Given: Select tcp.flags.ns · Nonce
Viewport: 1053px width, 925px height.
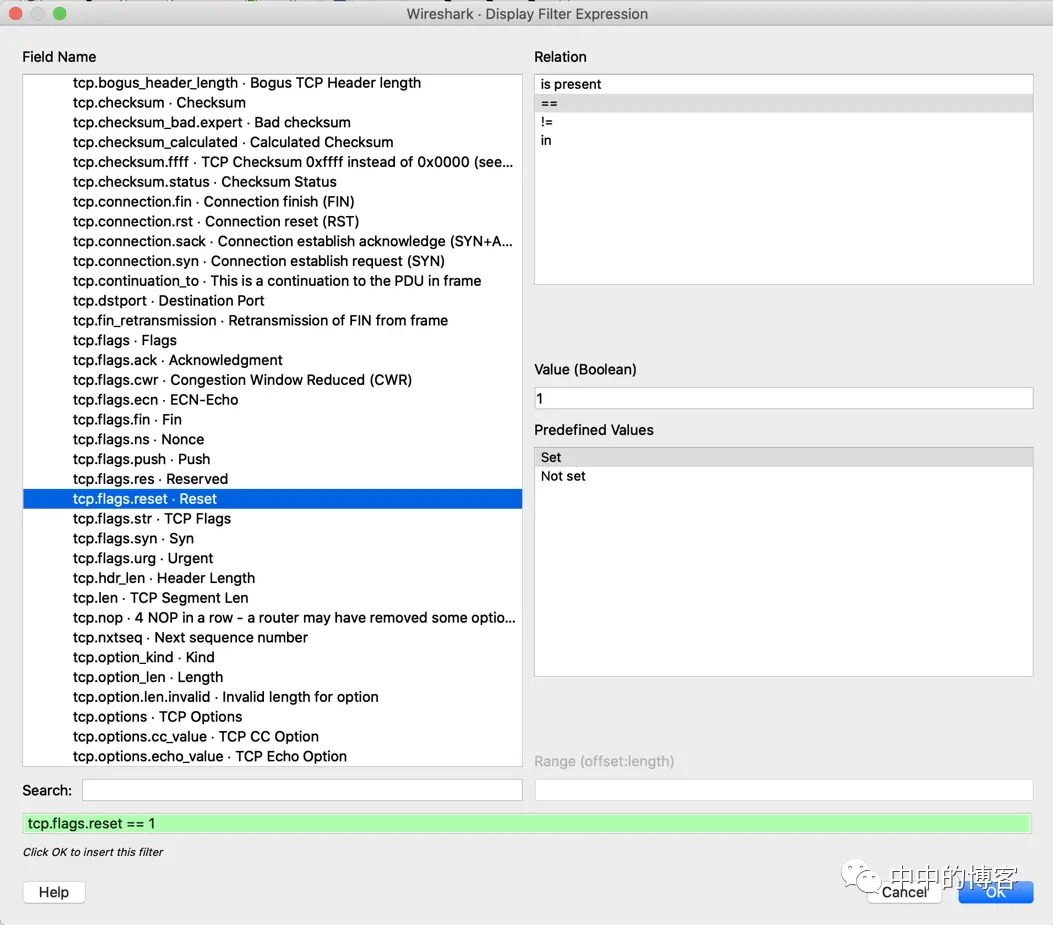Looking at the screenshot, I should [273, 439].
